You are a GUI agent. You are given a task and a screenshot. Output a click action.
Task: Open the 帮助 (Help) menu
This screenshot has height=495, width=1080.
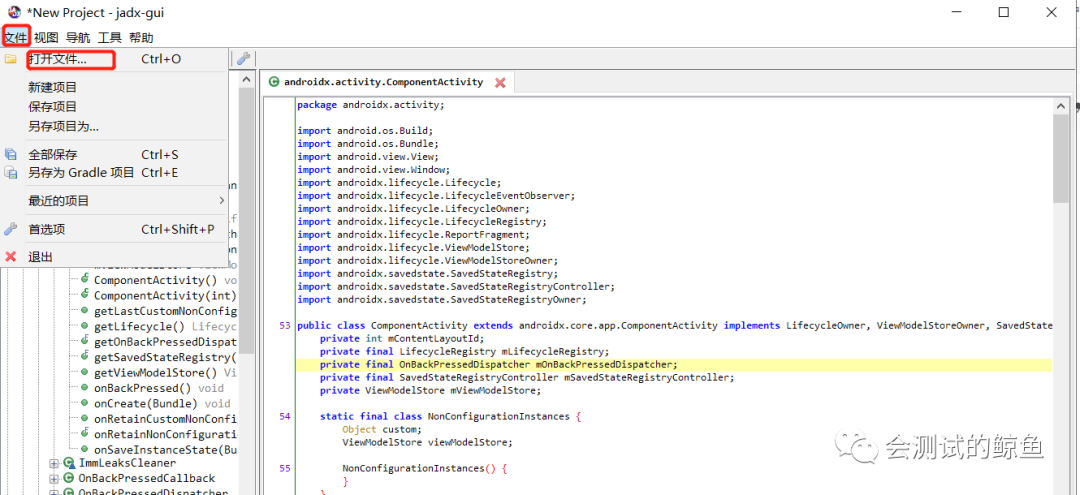141,37
